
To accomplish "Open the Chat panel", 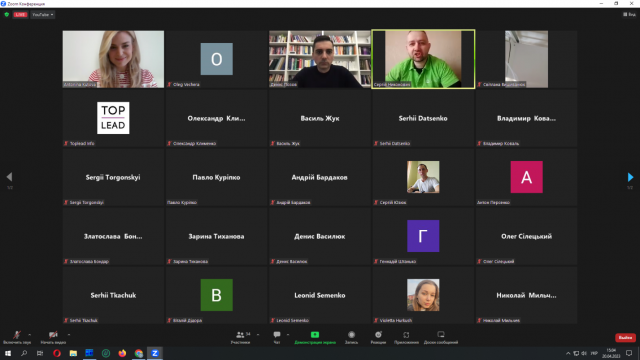I will click(x=277, y=337).
